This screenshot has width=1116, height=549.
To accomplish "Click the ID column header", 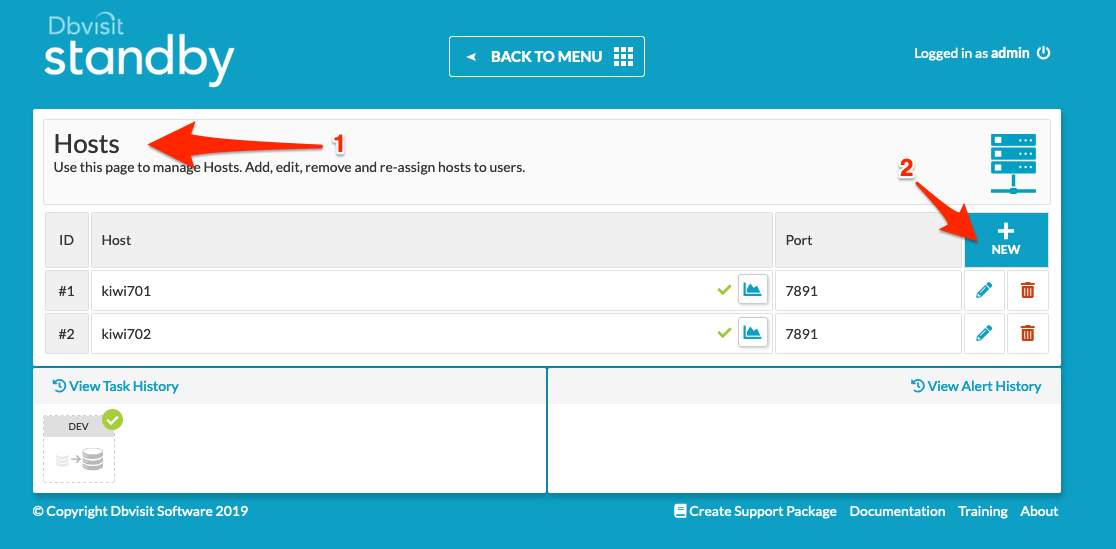I will (67, 240).
